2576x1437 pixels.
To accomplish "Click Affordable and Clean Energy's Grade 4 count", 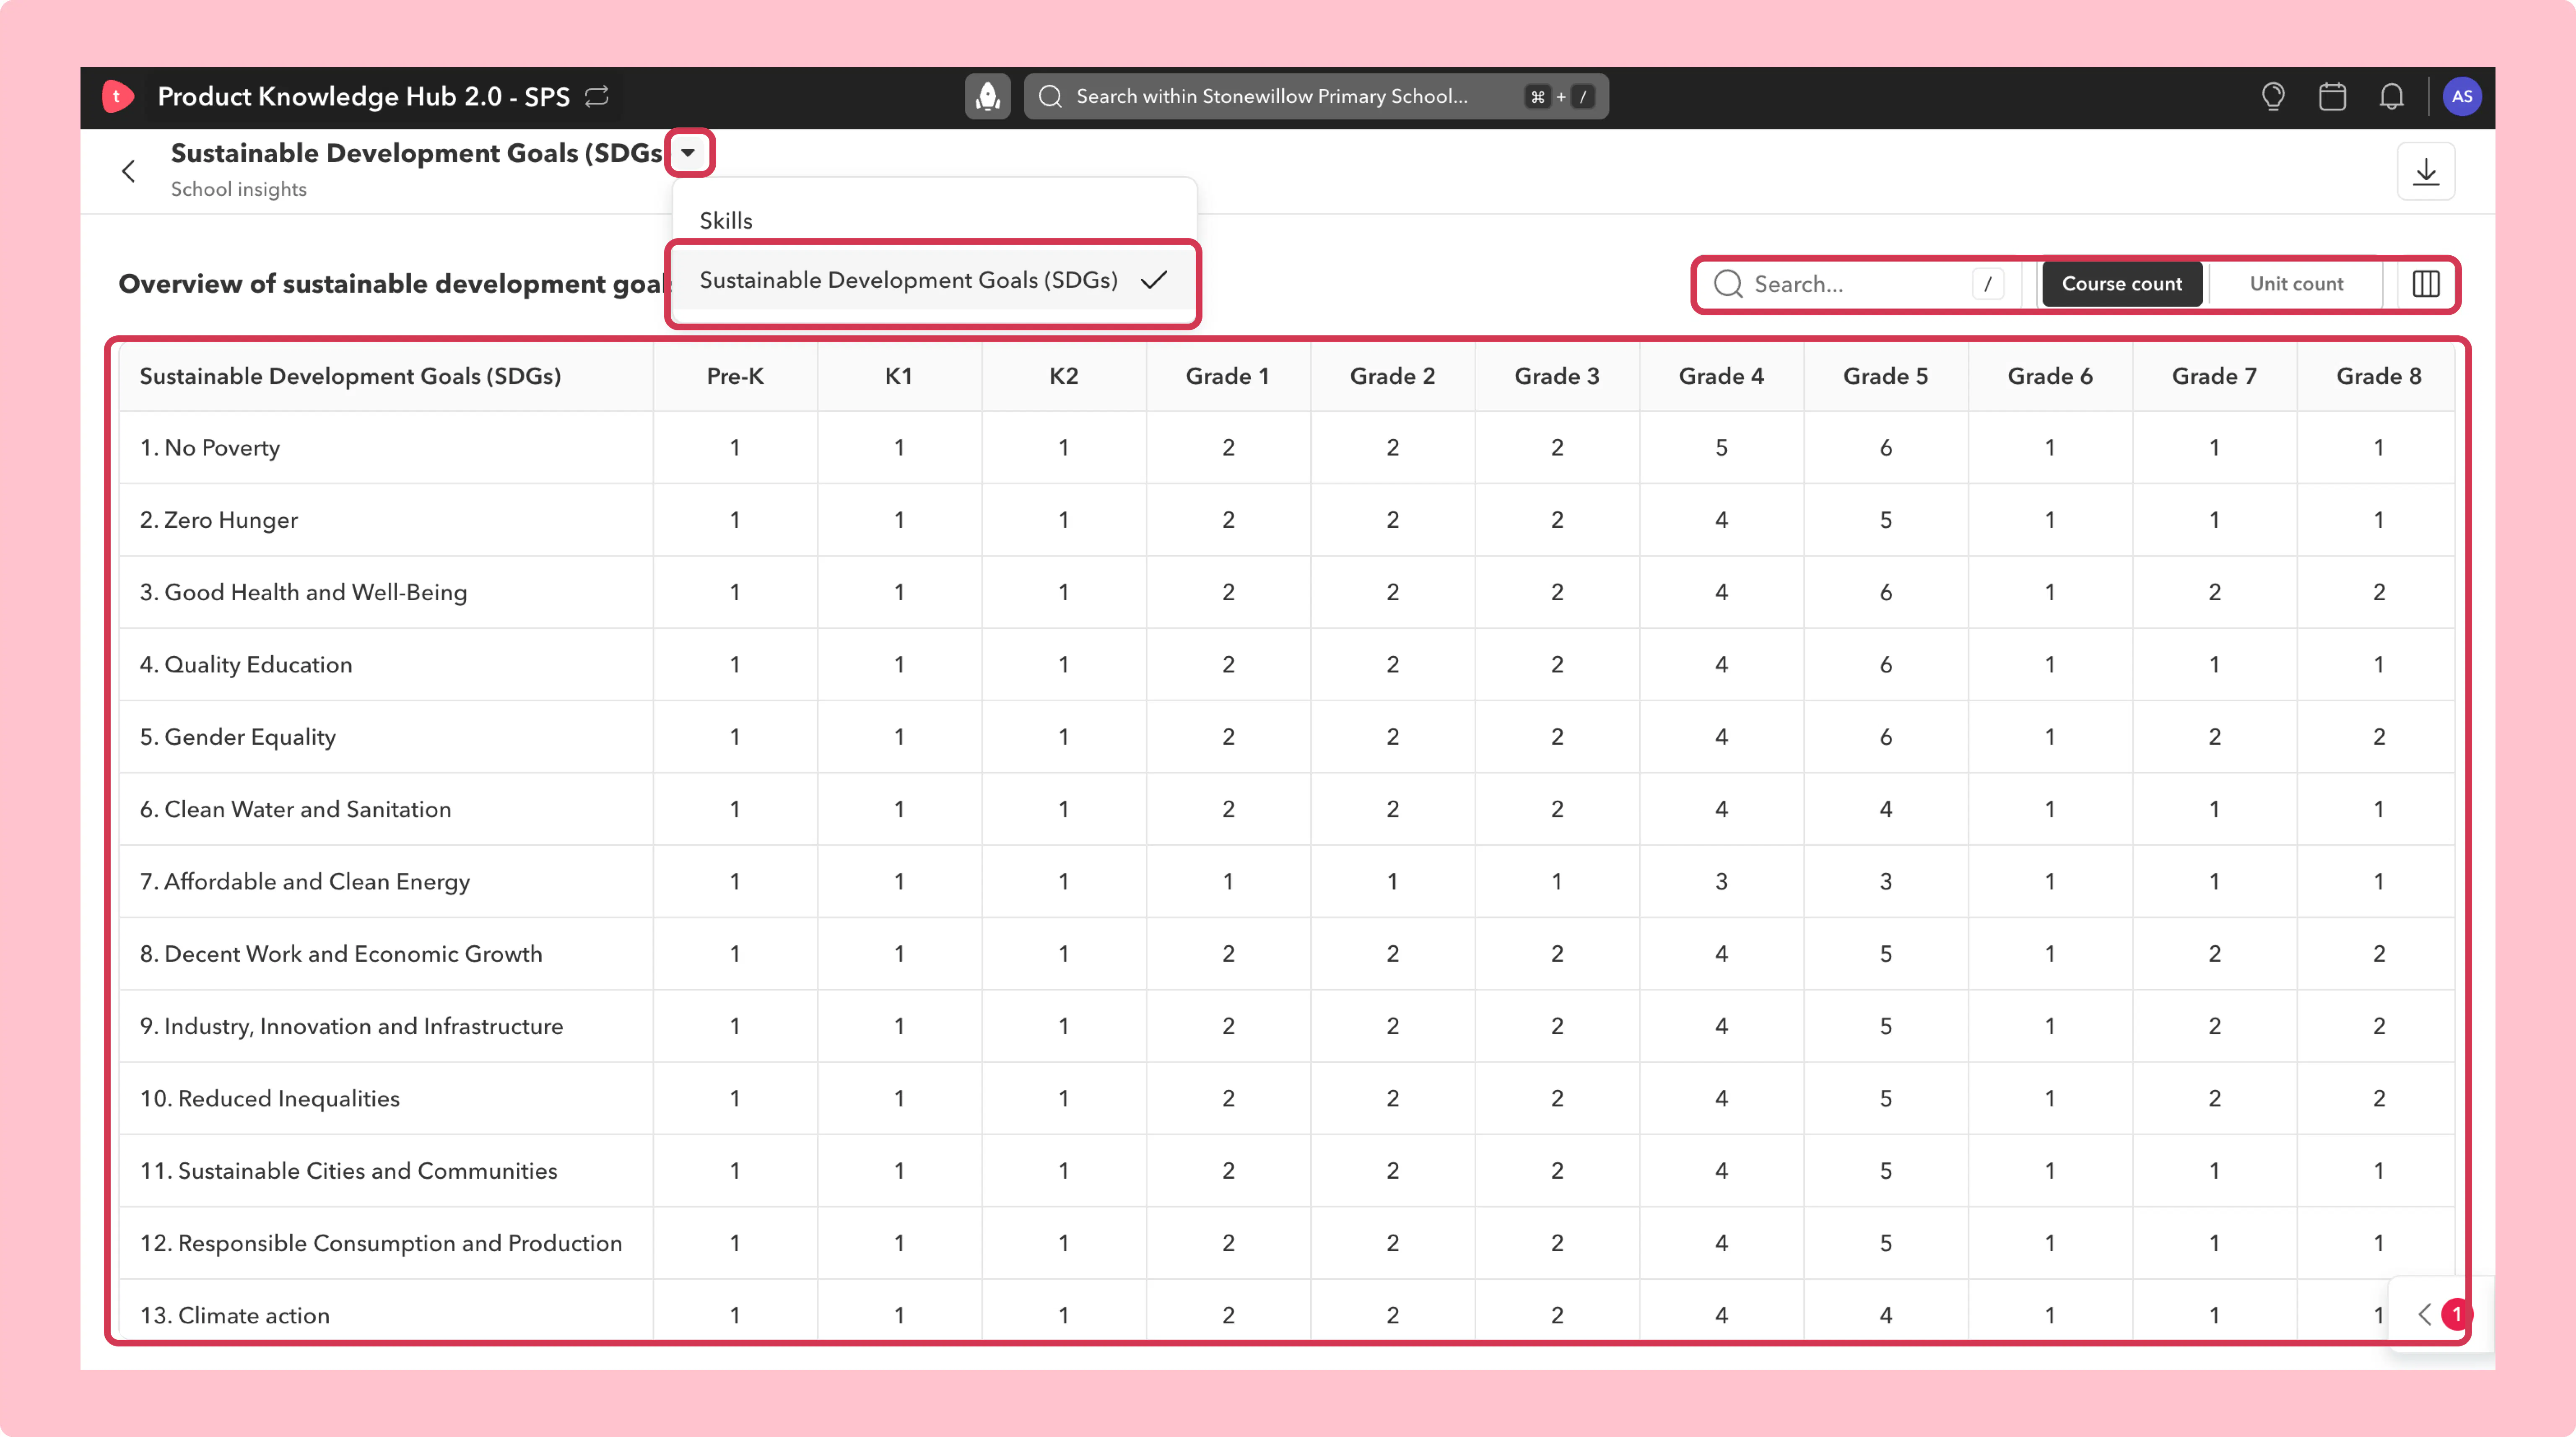I will click(x=1721, y=882).
